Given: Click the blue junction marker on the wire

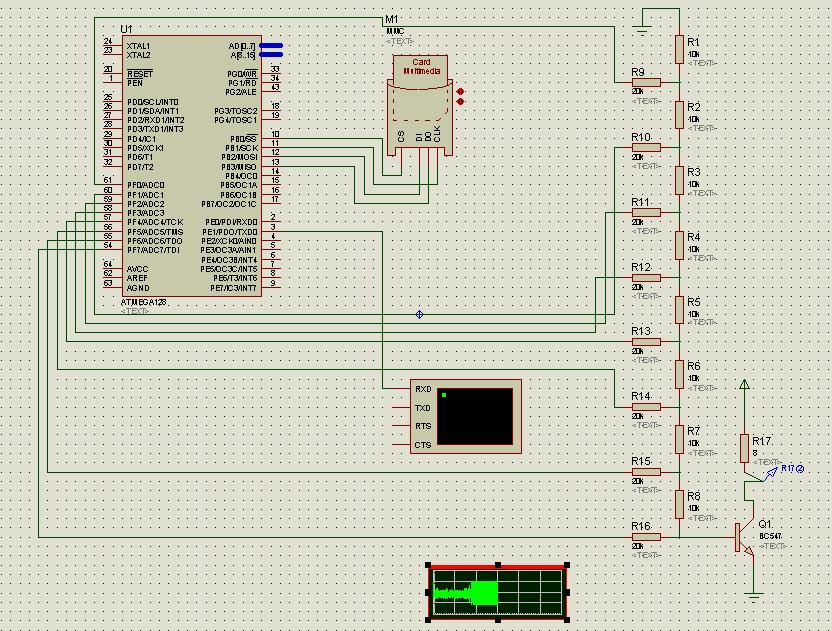Looking at the screenshot, I should coord(419,315).
